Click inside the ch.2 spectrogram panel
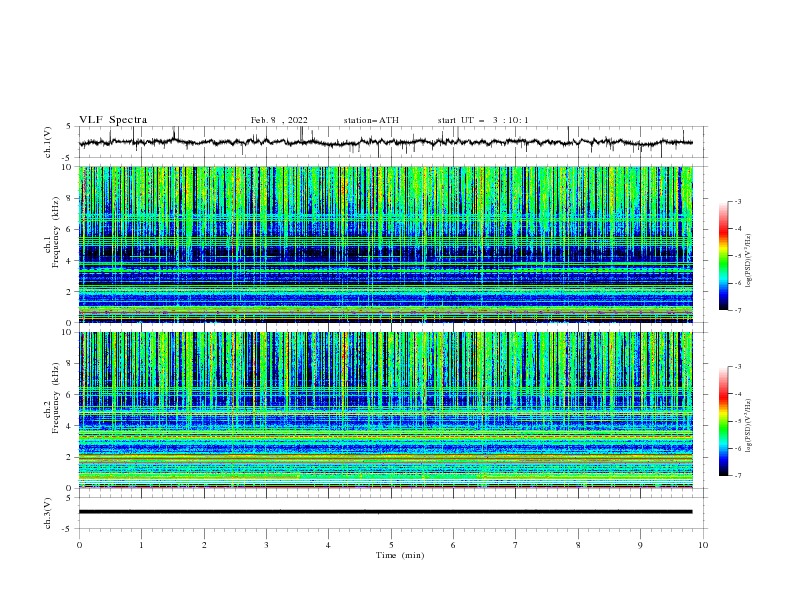 click(386, 410)
